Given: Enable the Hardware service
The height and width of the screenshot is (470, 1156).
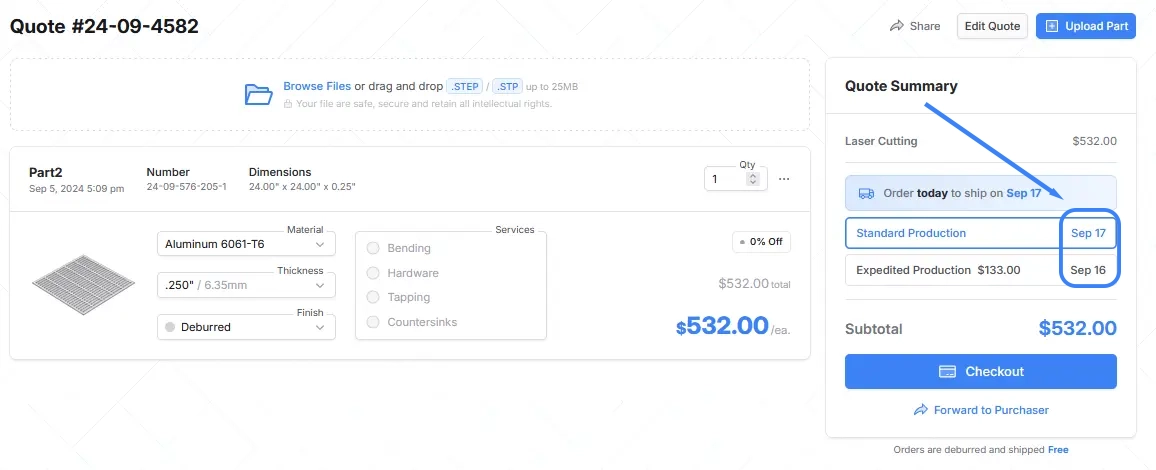Looking at the screenshot, I should (x=374, y=273).
